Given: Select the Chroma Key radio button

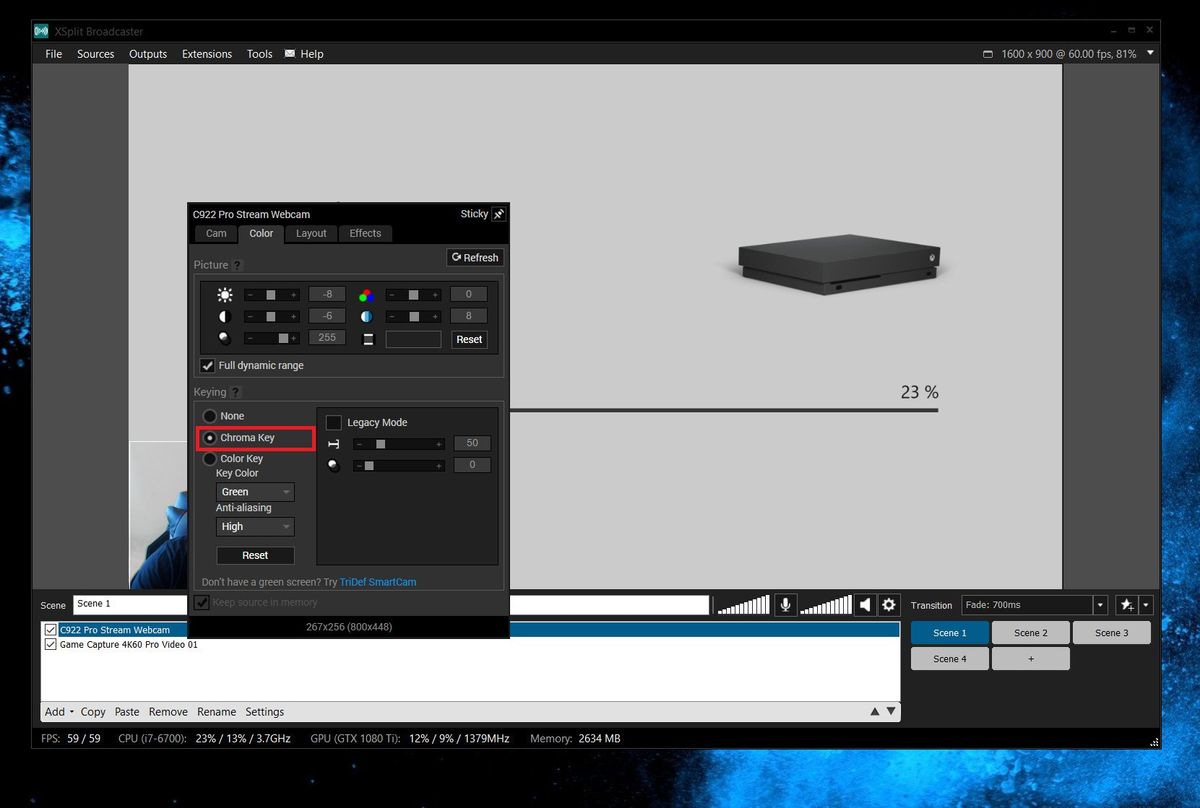Looking at the screenshot, I should 210,437.
